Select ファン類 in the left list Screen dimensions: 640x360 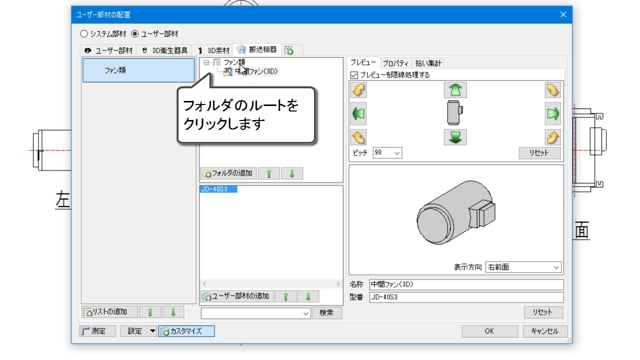click(138, 71)
